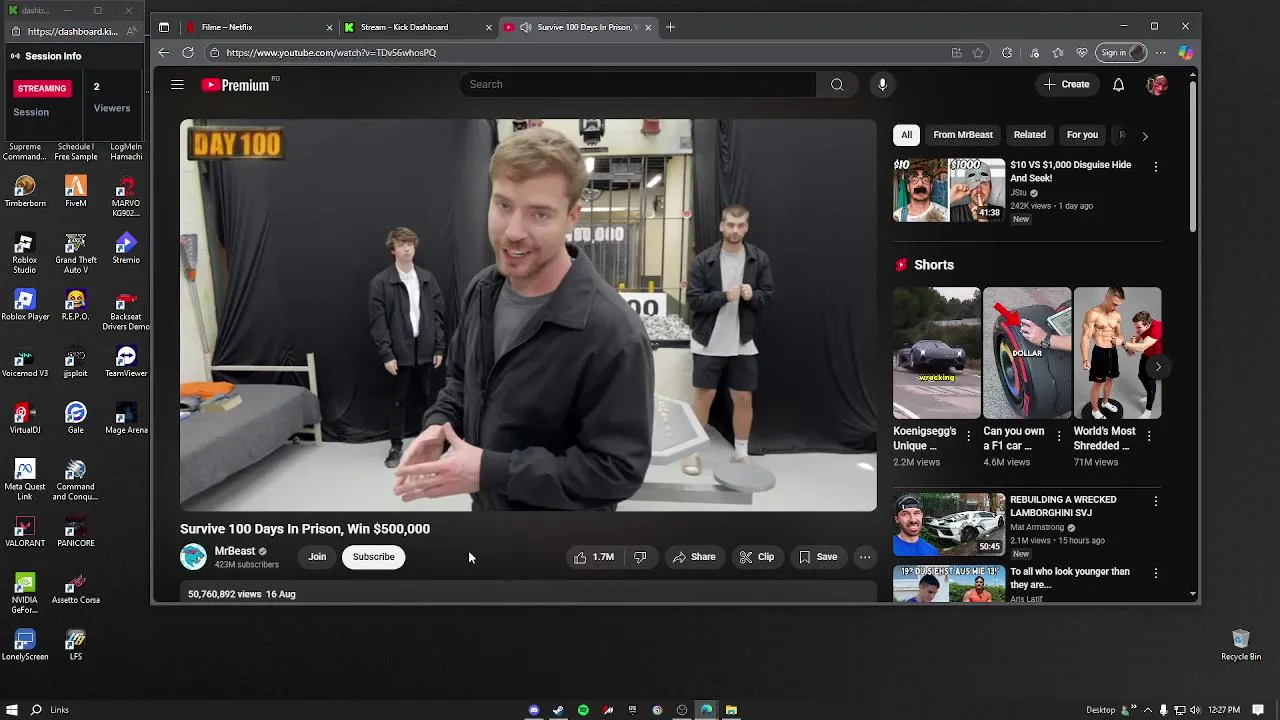Open a new browser tab

(671, 27)
